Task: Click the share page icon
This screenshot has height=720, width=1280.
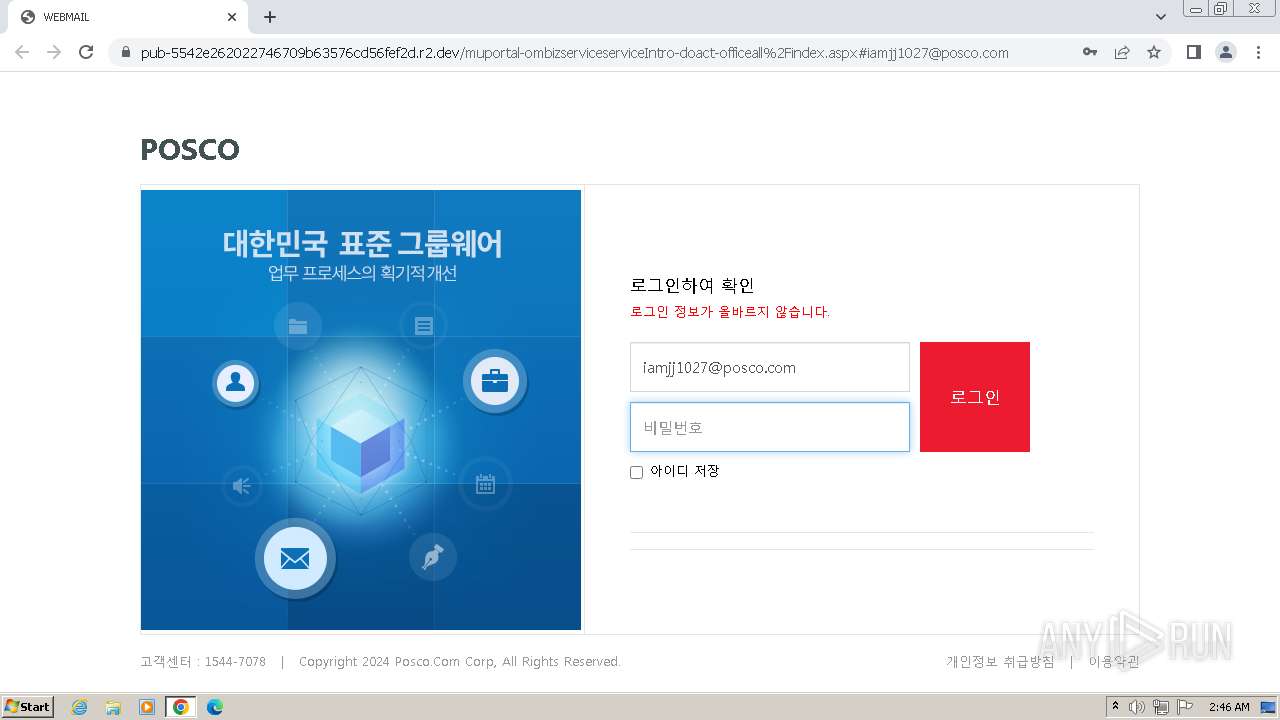Action: pyautogui.click(x=1122, y=52)
